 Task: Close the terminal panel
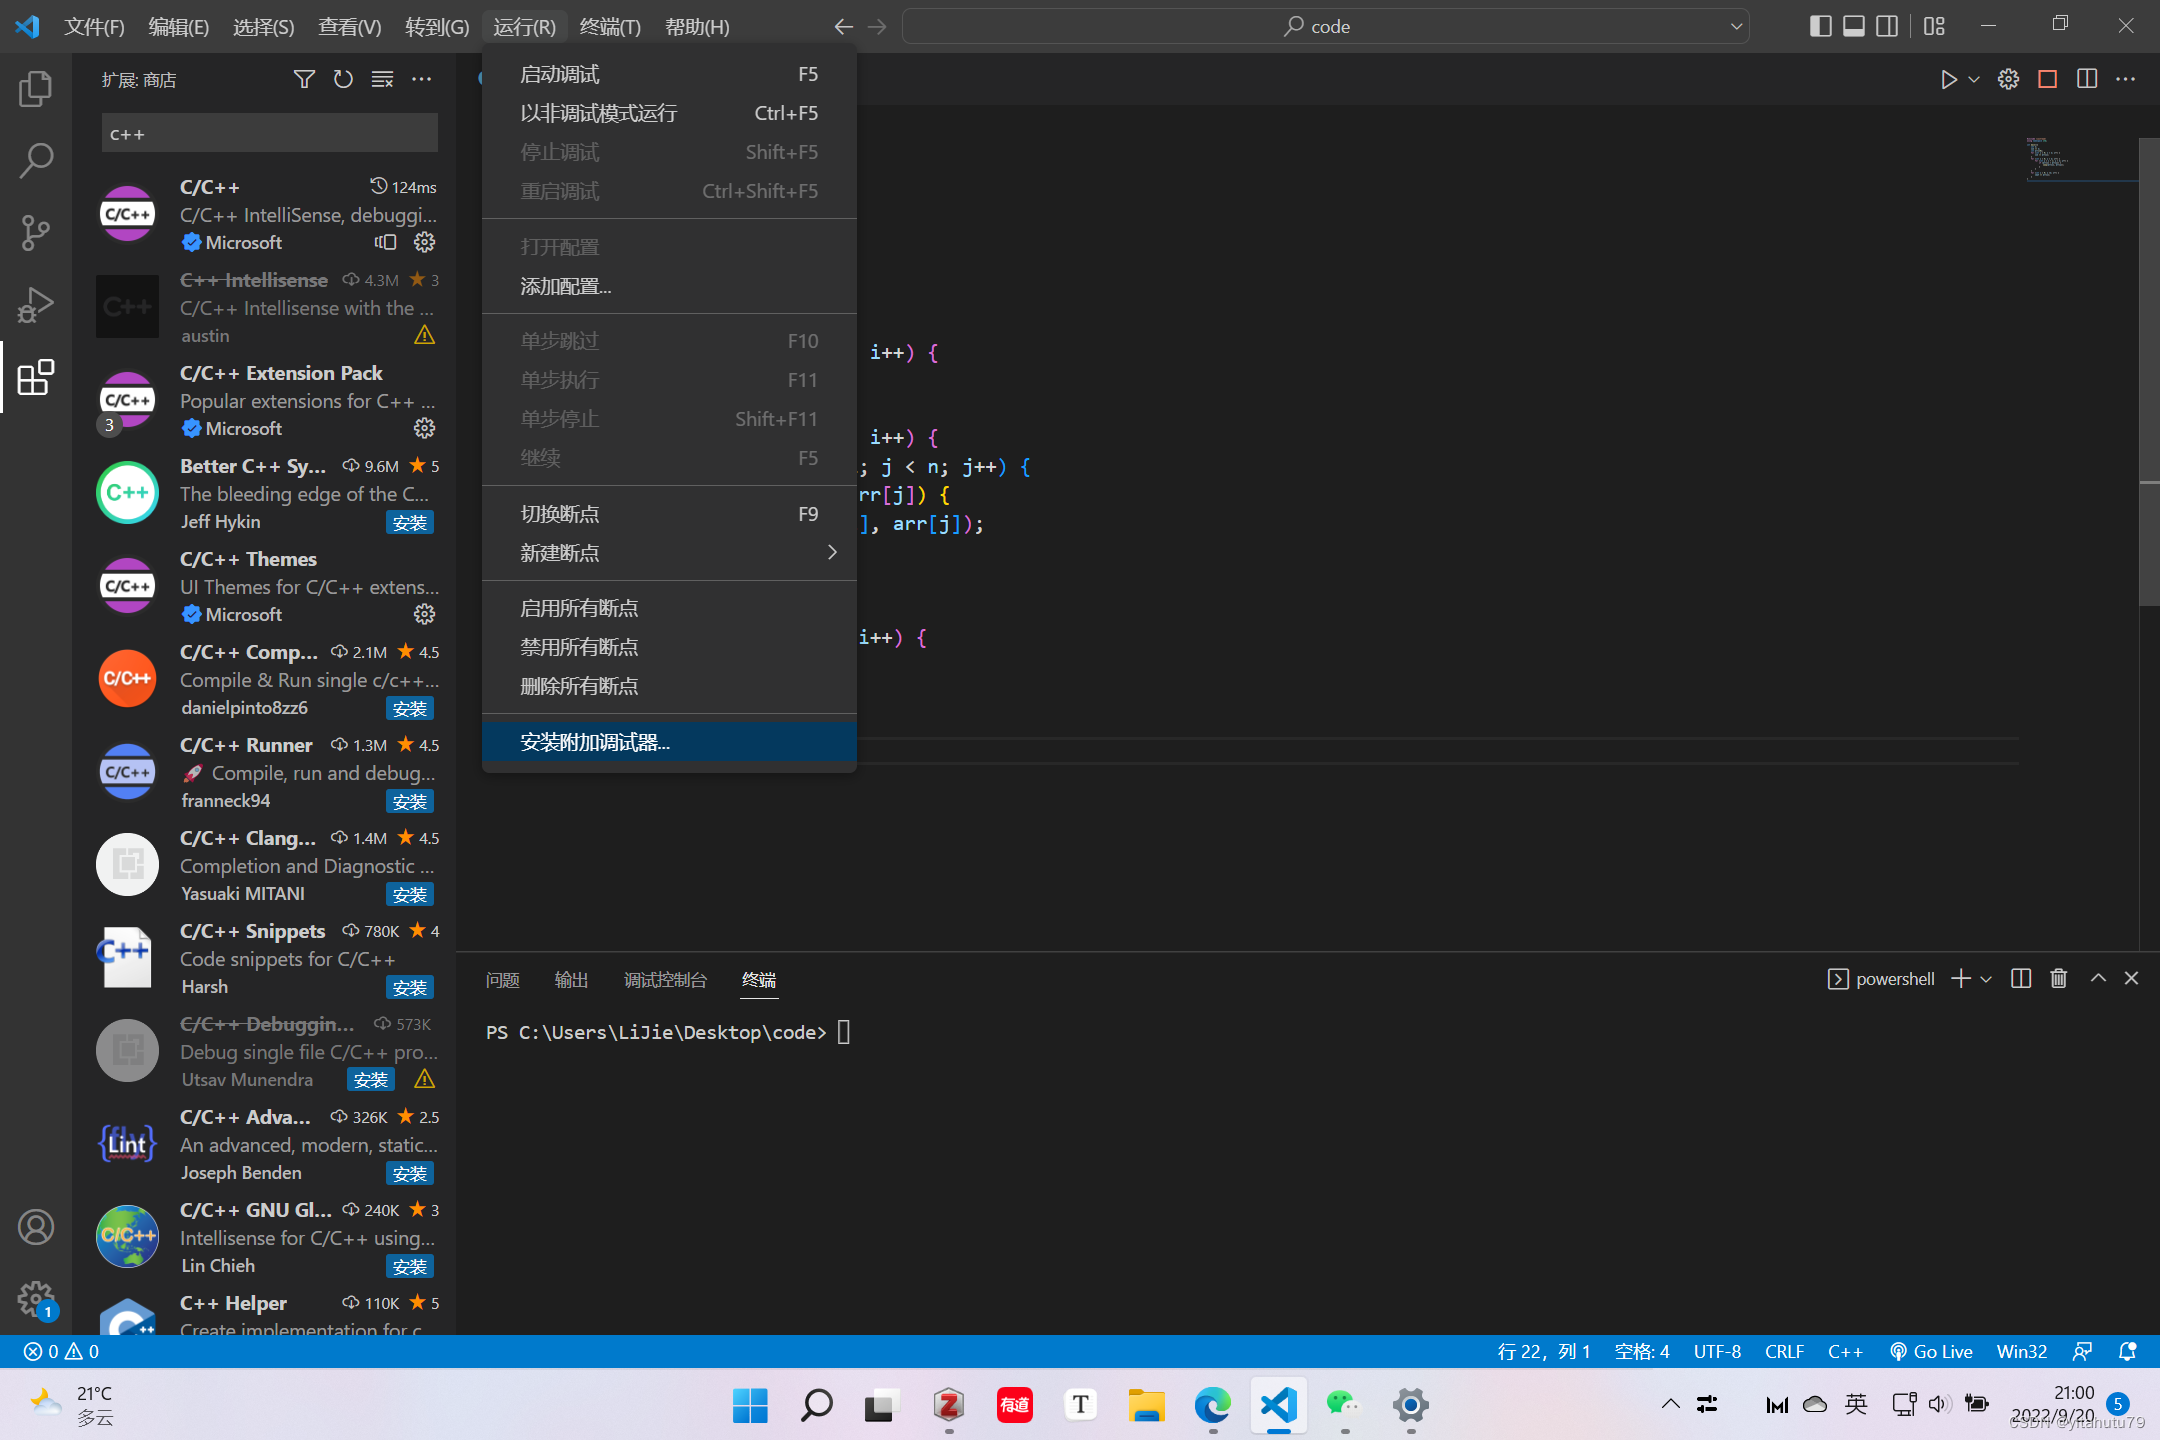tap(2132, 978)
